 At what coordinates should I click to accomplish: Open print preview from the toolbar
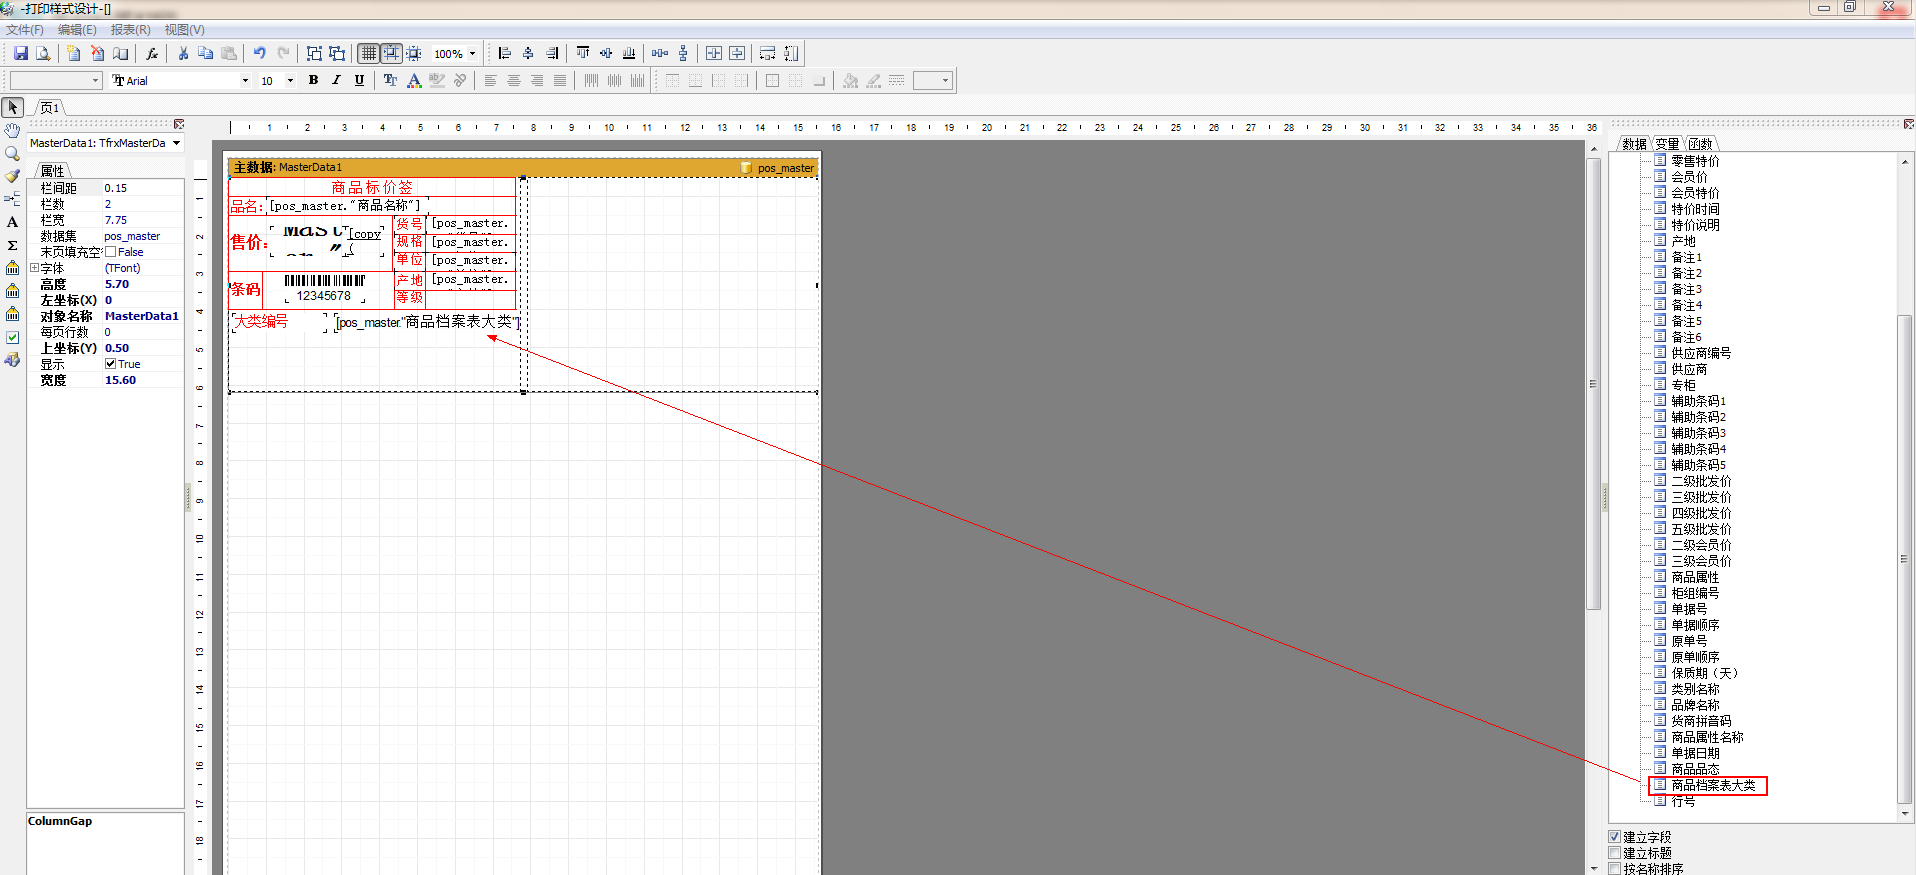(43, 54)
